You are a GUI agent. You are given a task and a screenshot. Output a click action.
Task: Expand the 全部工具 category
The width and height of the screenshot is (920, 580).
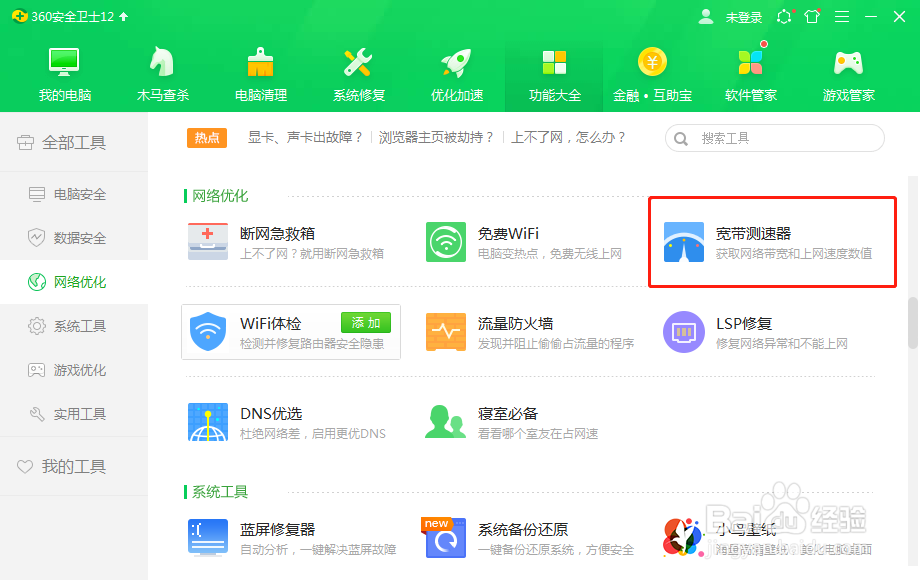tap(73, 141)
